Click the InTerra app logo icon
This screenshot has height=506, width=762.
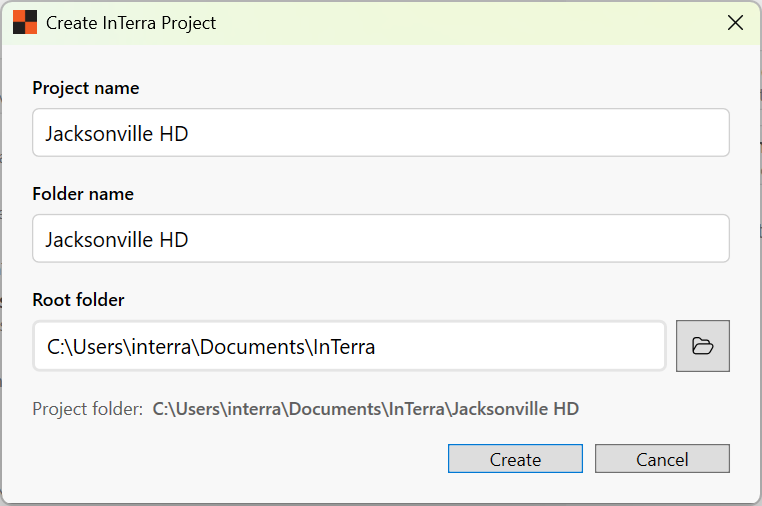tap(25, 22)
